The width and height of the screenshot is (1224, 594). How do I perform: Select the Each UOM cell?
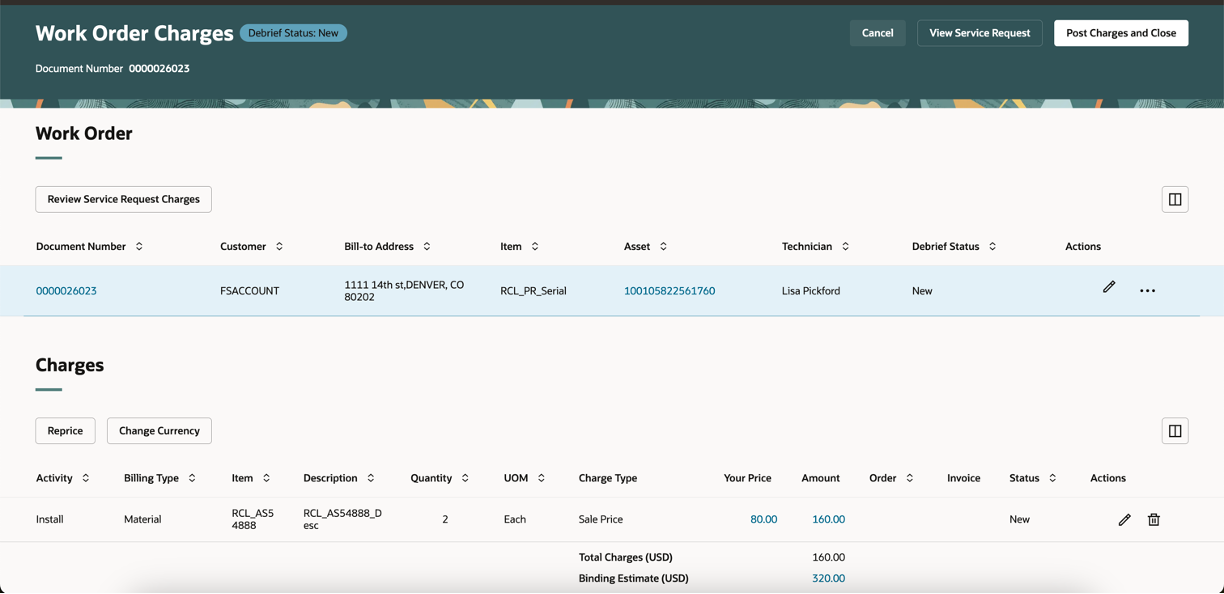515,520
